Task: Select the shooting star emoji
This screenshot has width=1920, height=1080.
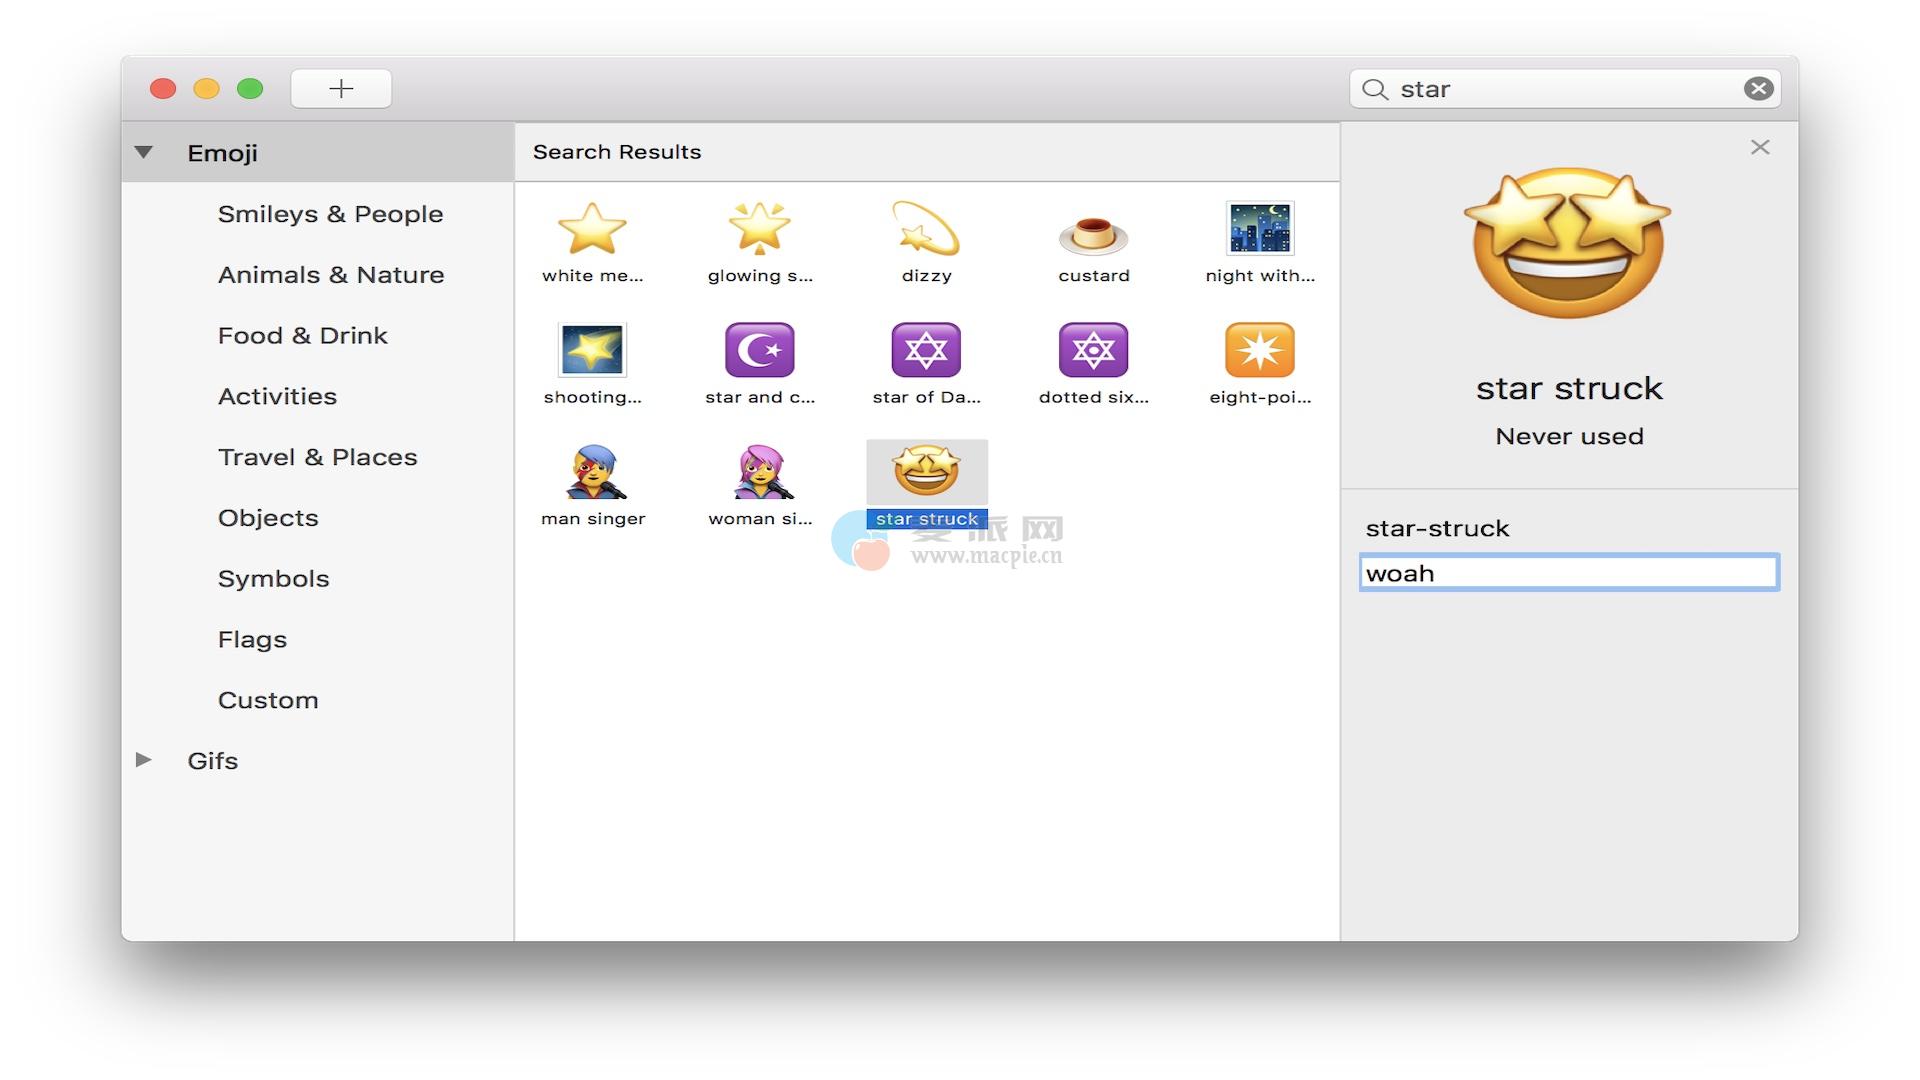Action: coord(592,350)
